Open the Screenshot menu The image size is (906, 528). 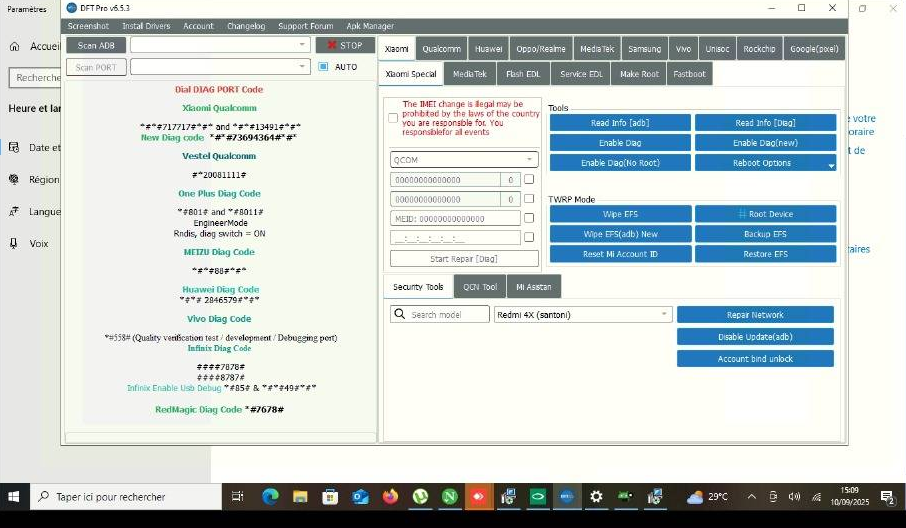pos(88,26)
